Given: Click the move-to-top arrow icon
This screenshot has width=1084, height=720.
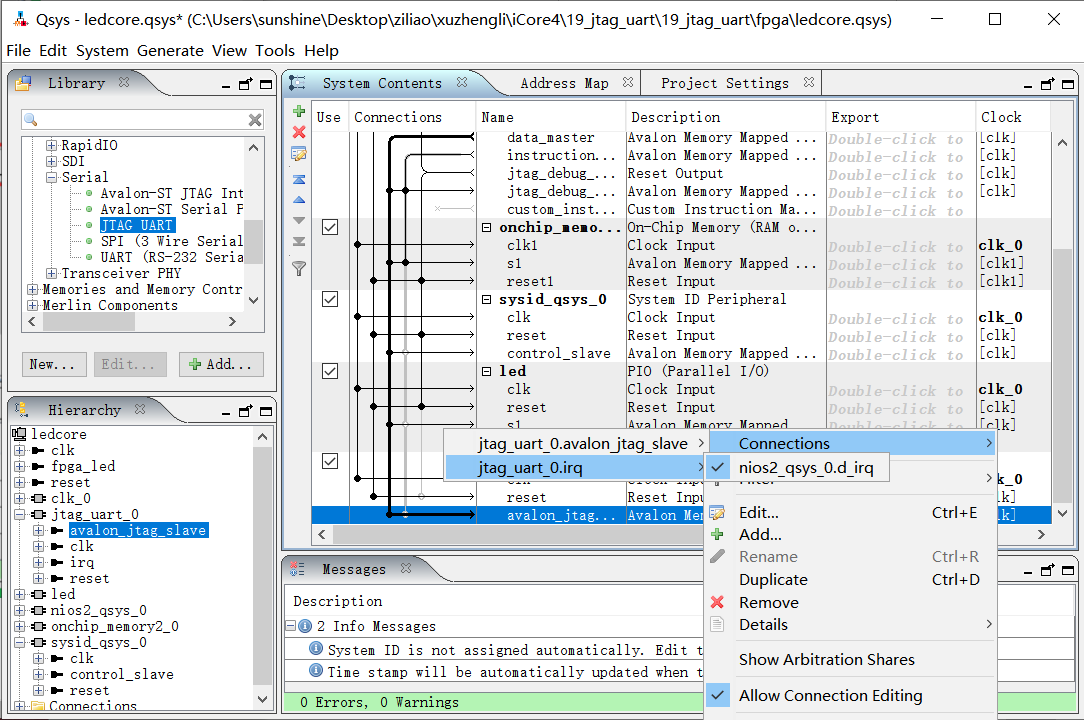Looking at the screenshot, I should 298,180.
